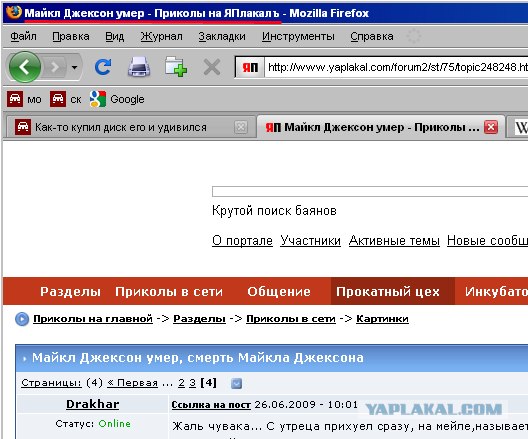This screenshot has height=439, width=528.
Task: Open the Журнал menu
Action: coord(162,36)
